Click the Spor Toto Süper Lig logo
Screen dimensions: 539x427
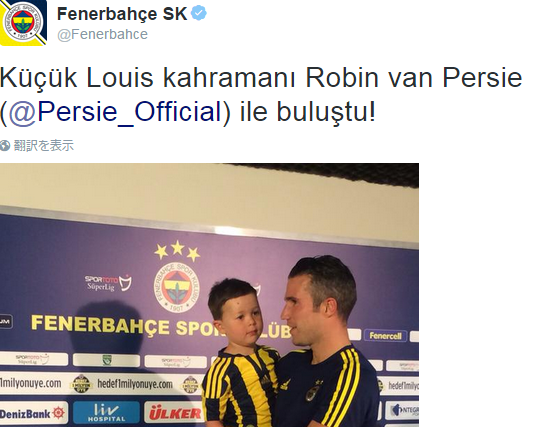pyautogui.click(x=108, y=283)
